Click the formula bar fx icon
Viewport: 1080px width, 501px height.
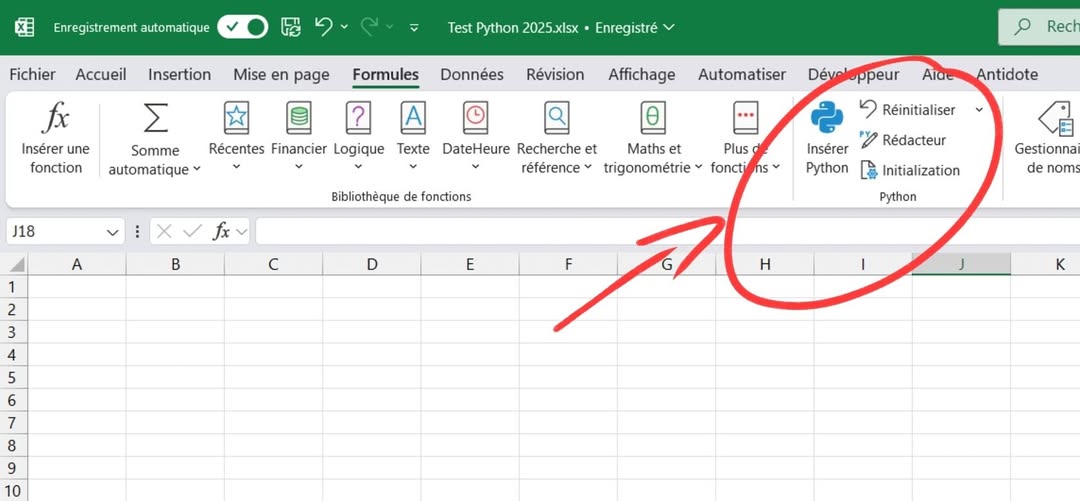click(x=221, y=232)
